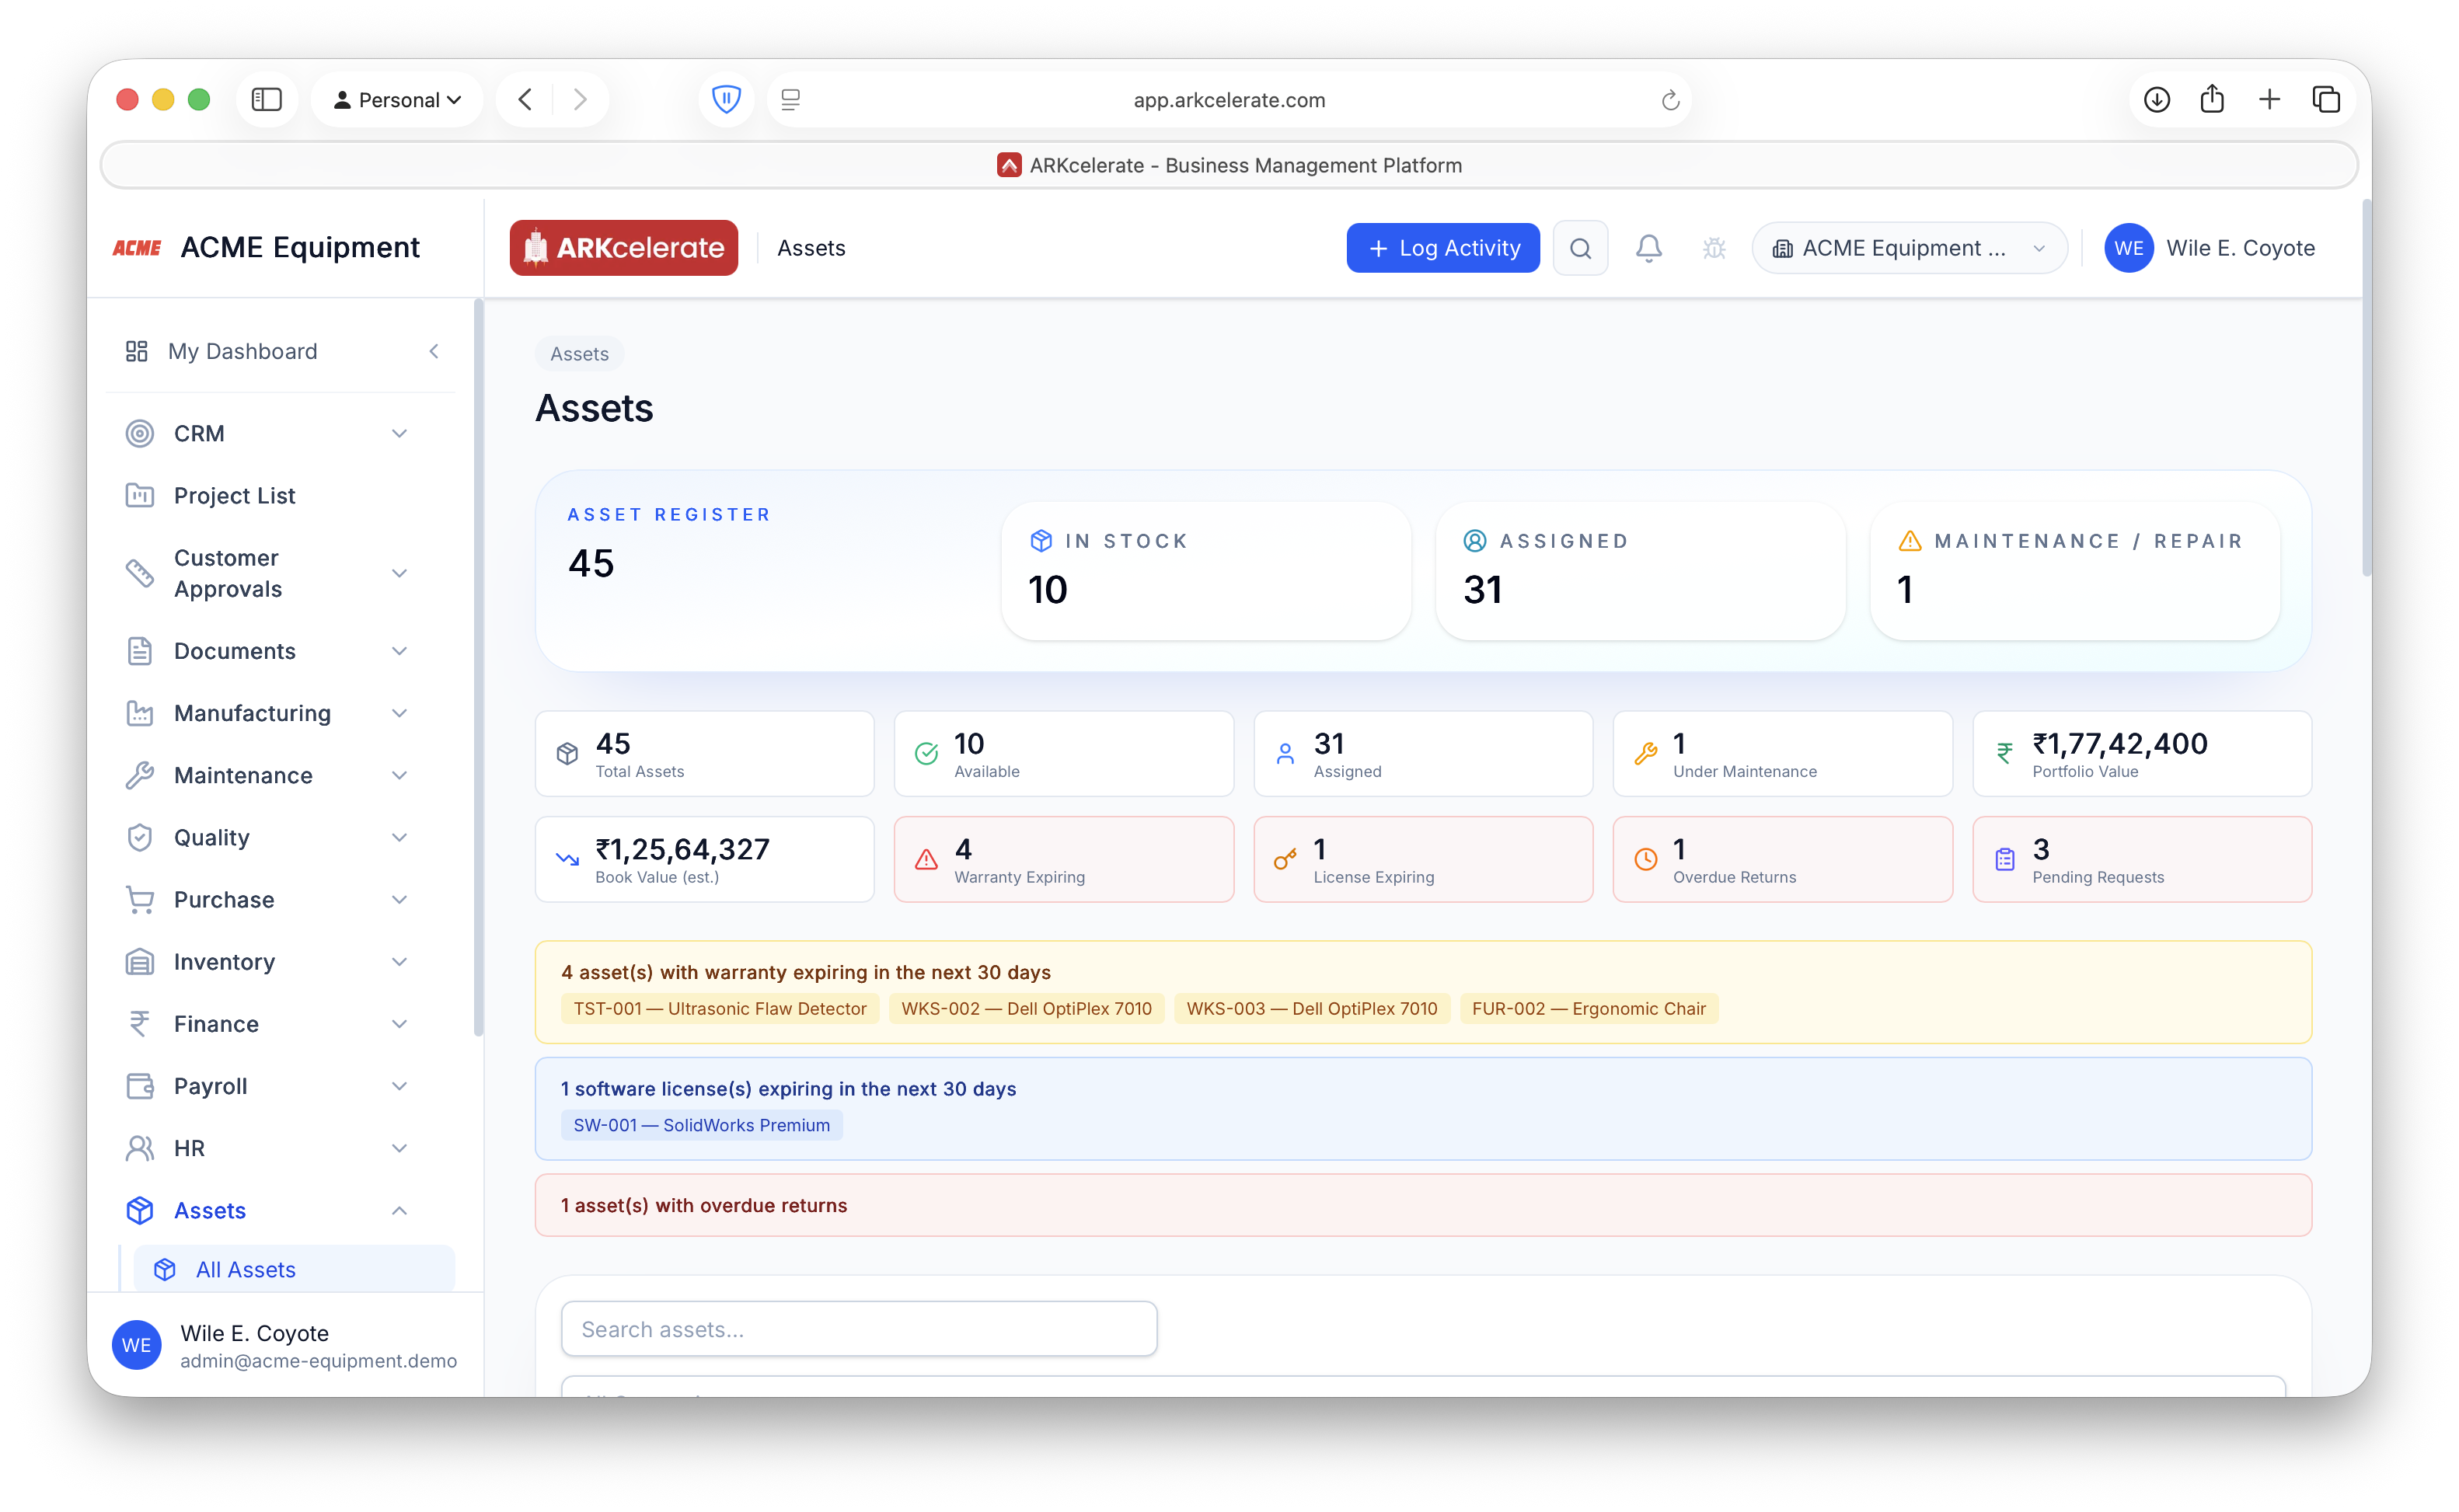Collapse the sidebar via My Dashboard arrow
Image resolution: width=2459 pixels, height=1512 pixels.
click(x=434, y=351)
